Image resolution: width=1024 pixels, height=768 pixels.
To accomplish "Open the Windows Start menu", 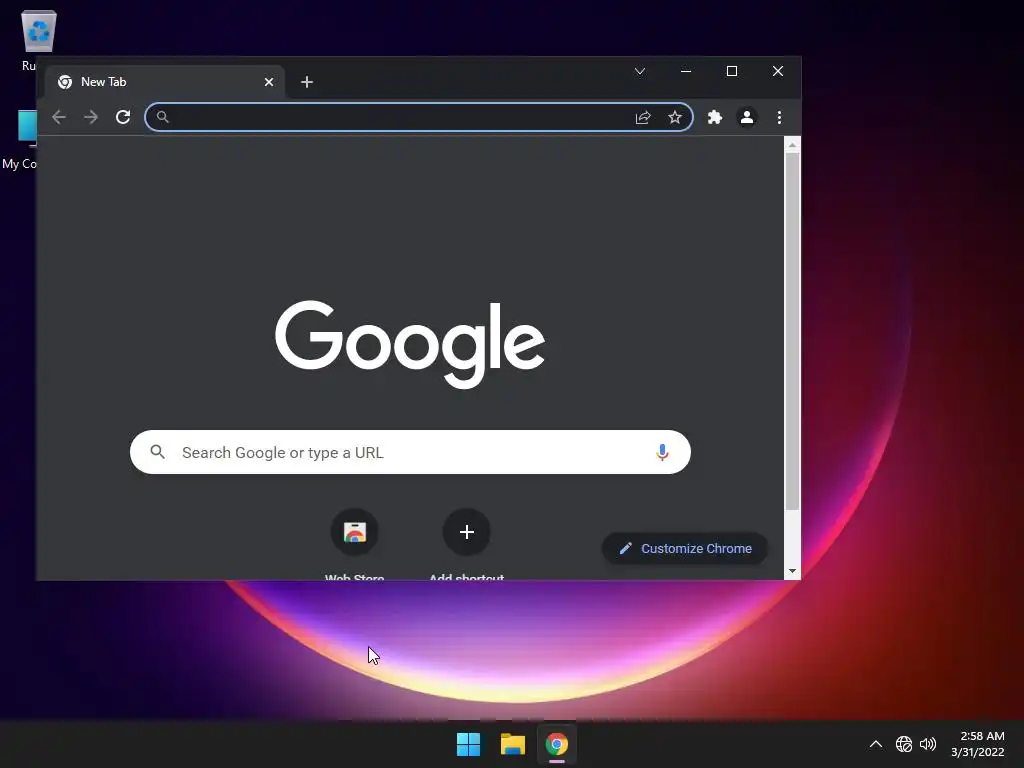I will pos(468,744).
